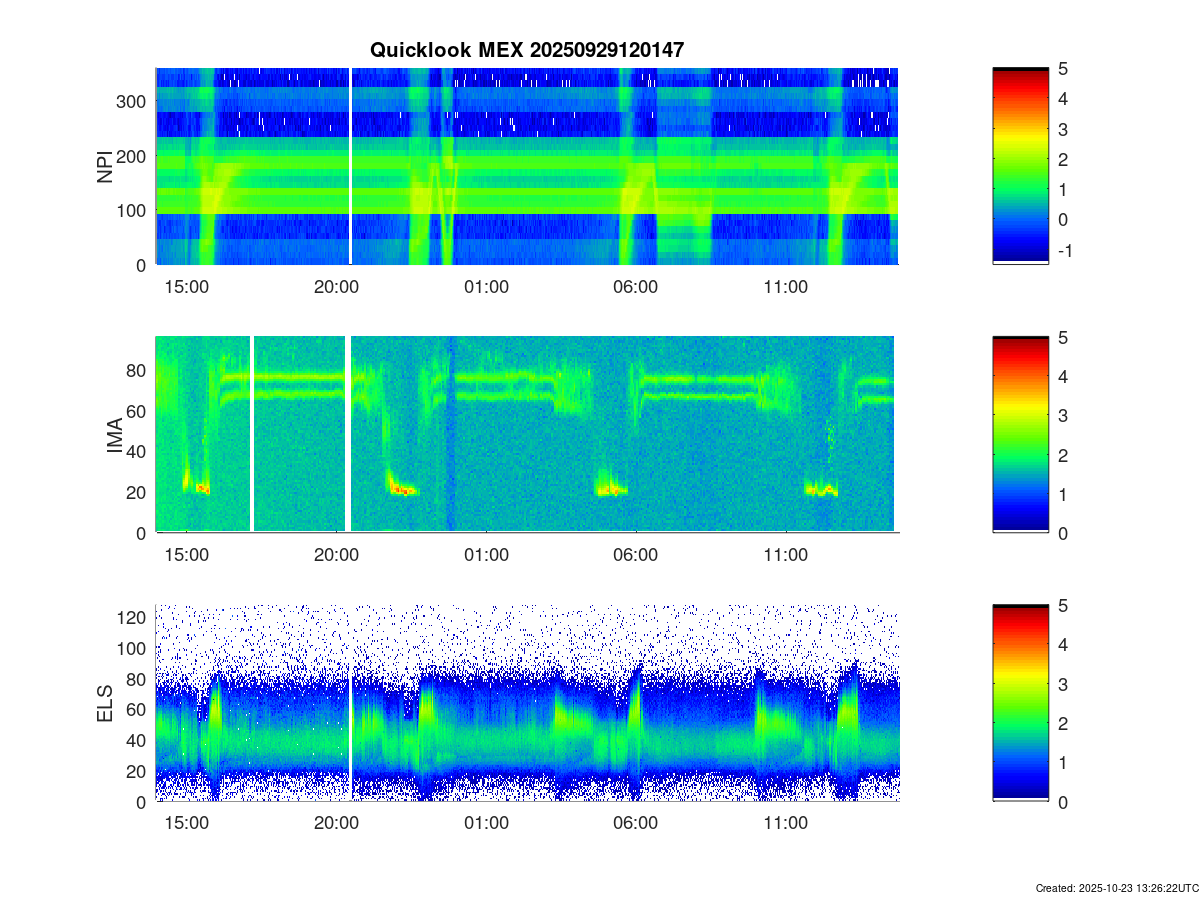Click the white data gap in the NPI panel

point(351,166)
